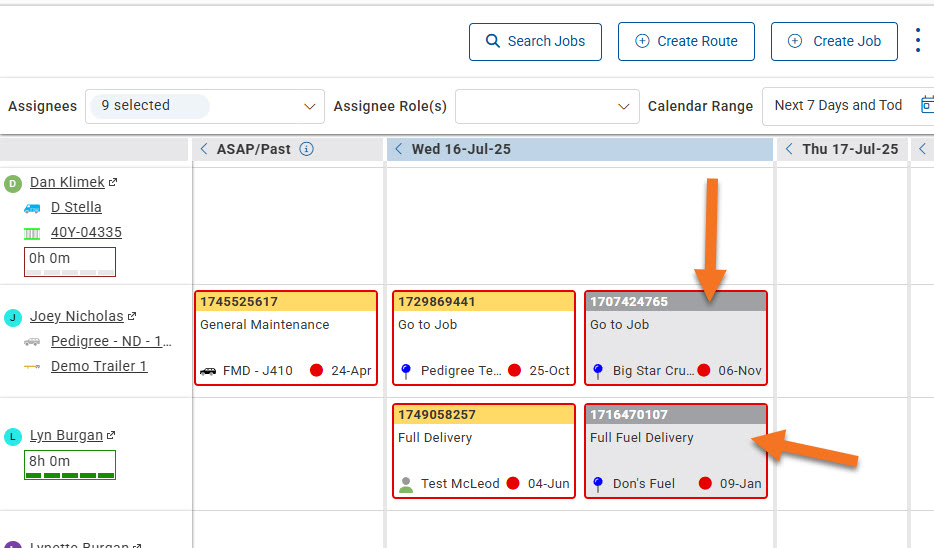Click the trailer icon beside Demo Trailer 1

point(32,367)
